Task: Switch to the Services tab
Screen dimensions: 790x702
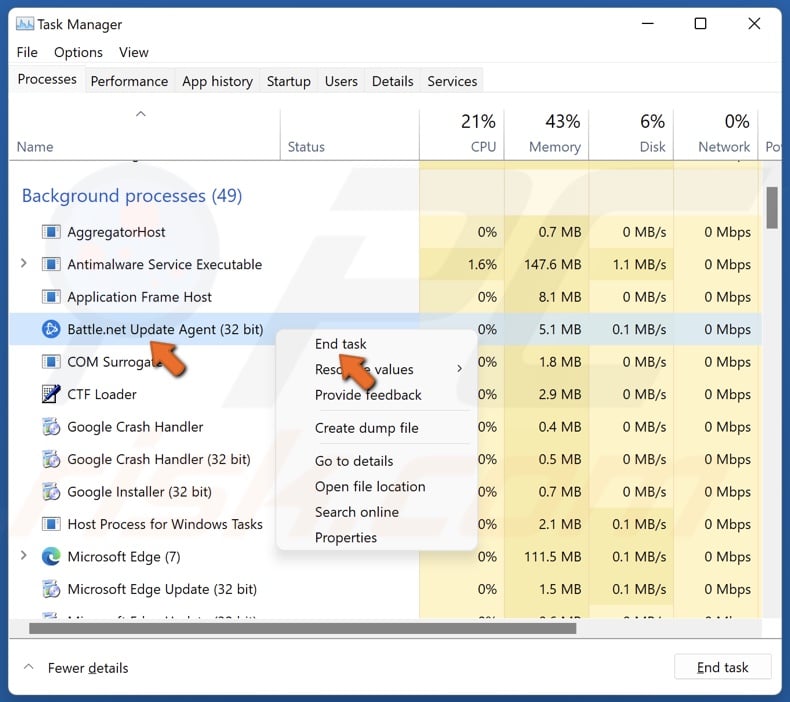Action: pos(452,81)
